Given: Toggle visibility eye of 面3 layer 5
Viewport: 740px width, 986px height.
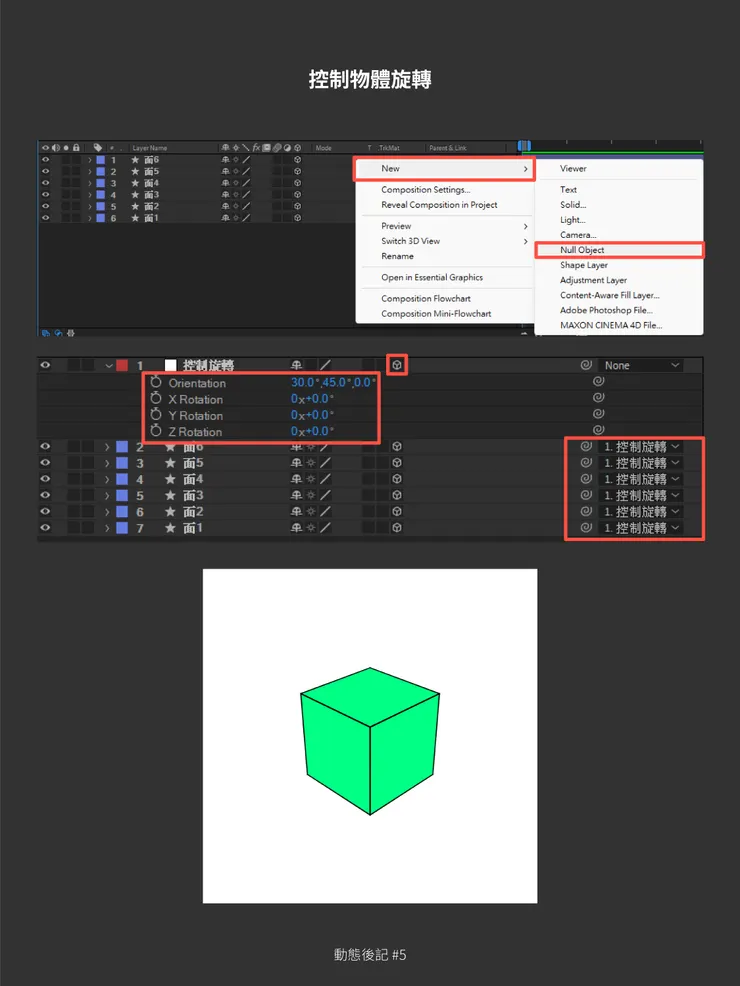Looking at the screenshot, I should coord(45,496).
